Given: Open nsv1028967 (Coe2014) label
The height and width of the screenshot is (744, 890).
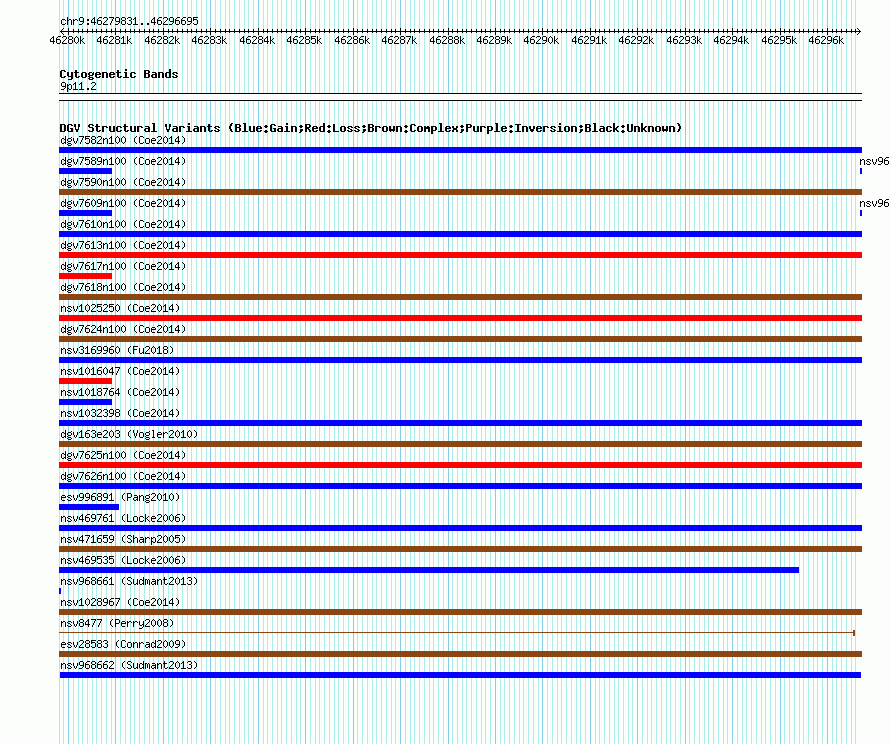Looking at the screenshot, I should tap(120, 602).
